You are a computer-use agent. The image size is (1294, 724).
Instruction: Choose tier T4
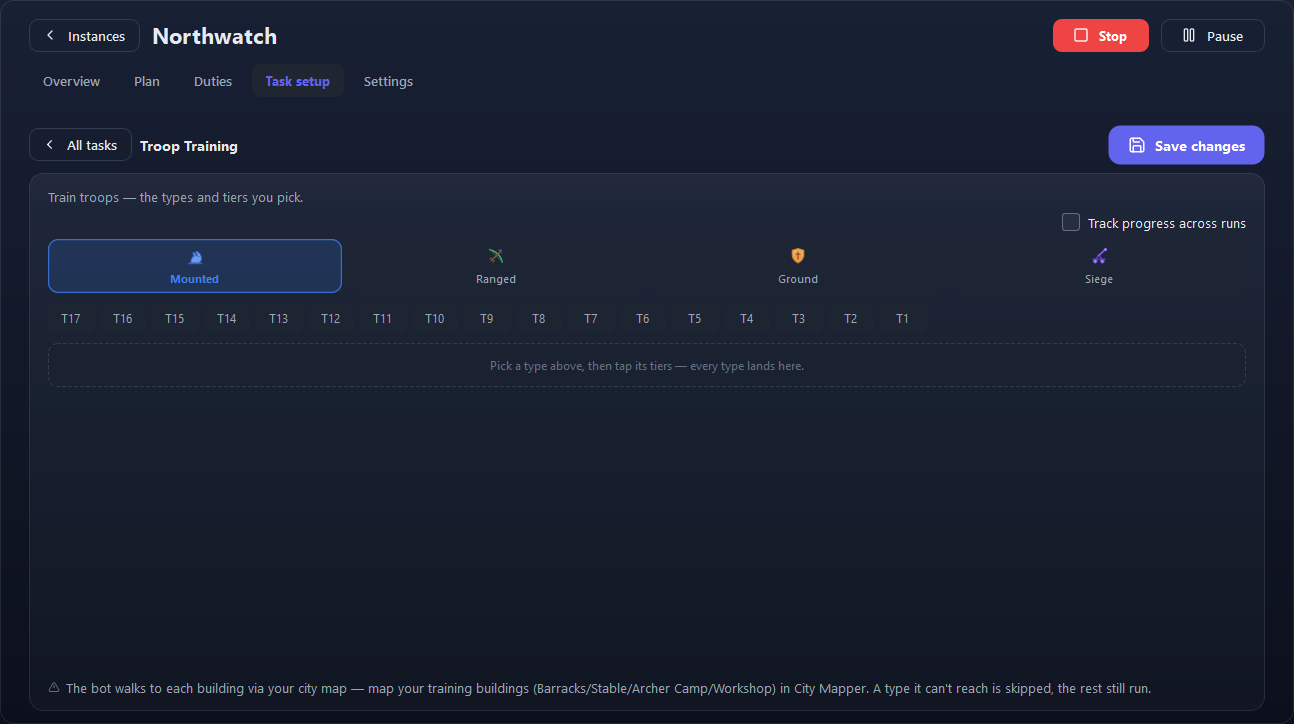(x=747, y=319)
